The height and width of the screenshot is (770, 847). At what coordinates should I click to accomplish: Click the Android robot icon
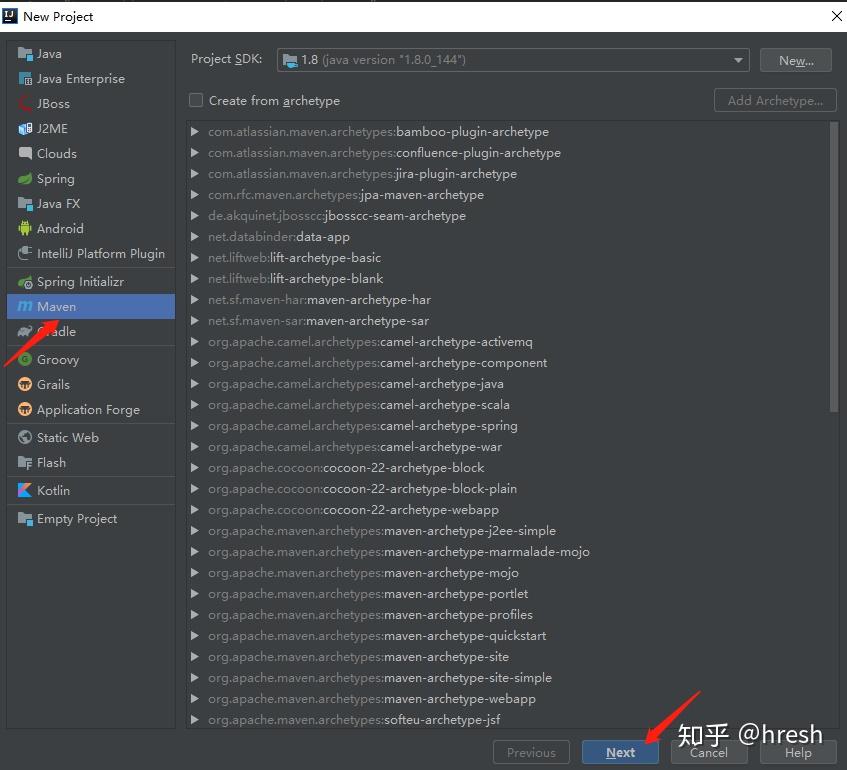25,229
